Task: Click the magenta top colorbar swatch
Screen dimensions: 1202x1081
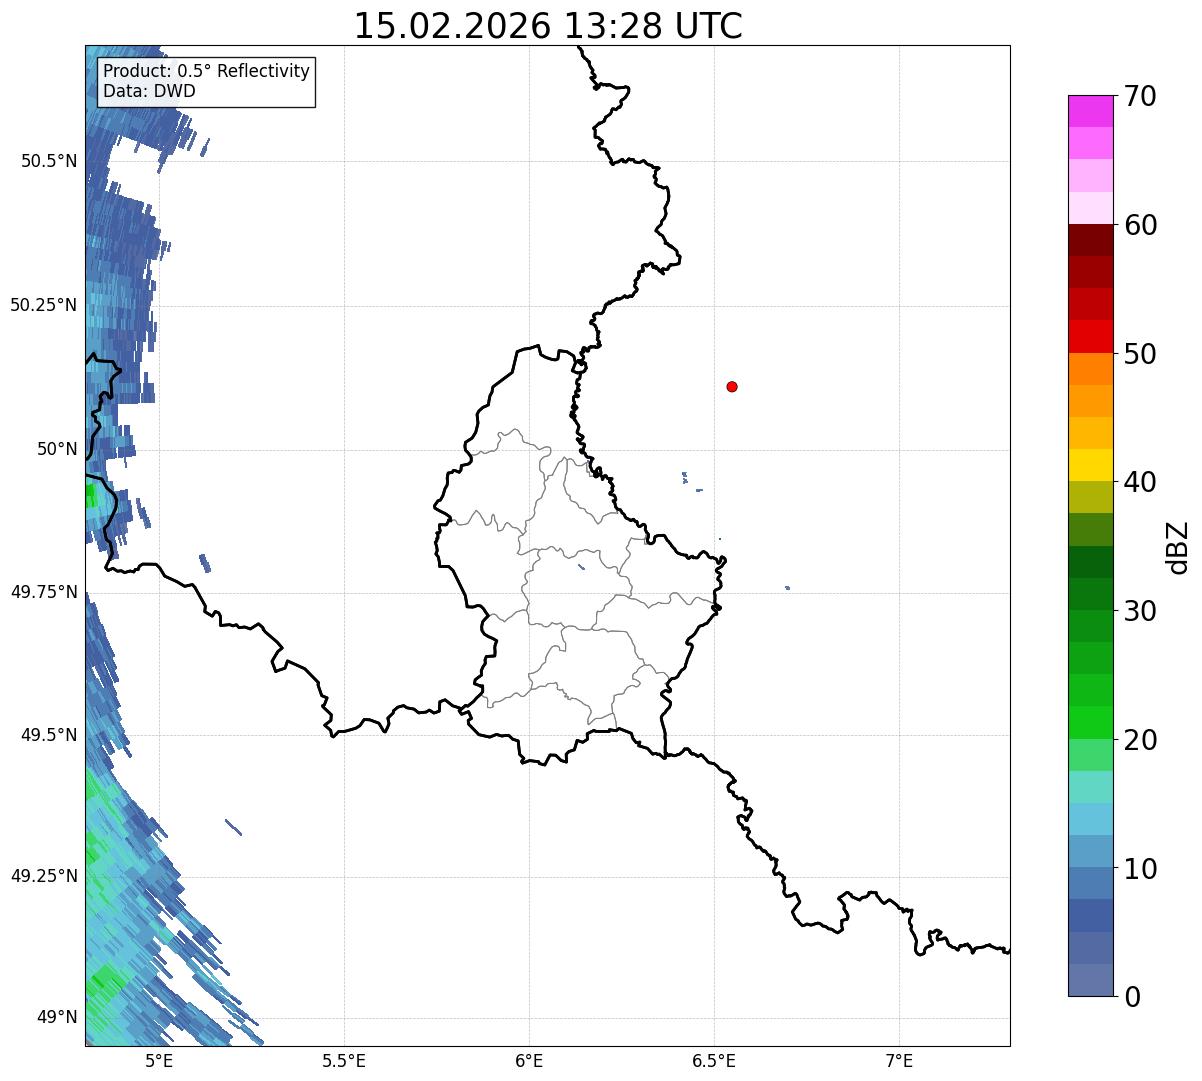Action: click(x=1091, y=111)
